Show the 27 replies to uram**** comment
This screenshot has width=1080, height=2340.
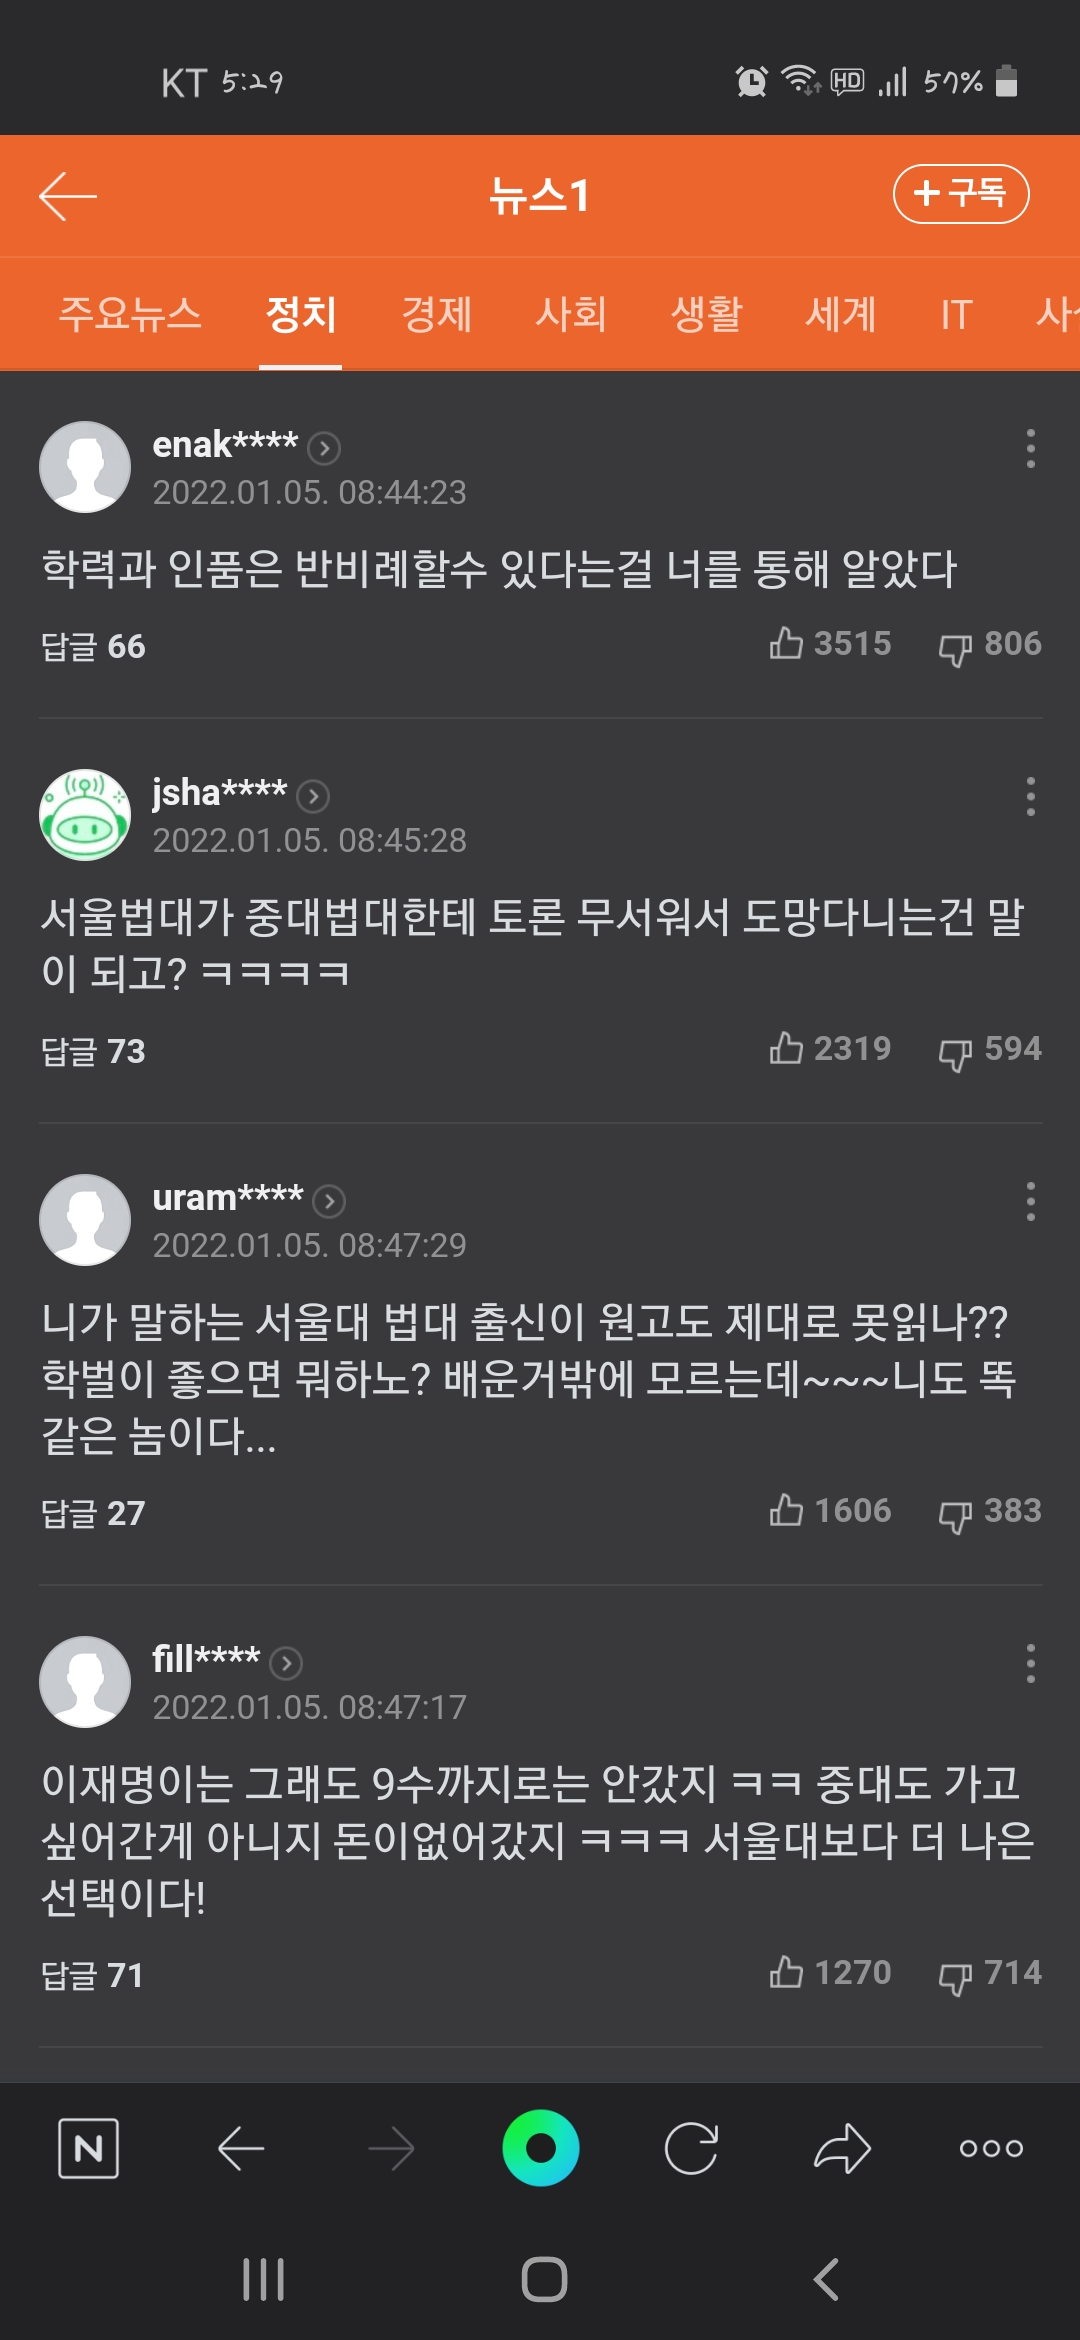[x=93, y=1513]
